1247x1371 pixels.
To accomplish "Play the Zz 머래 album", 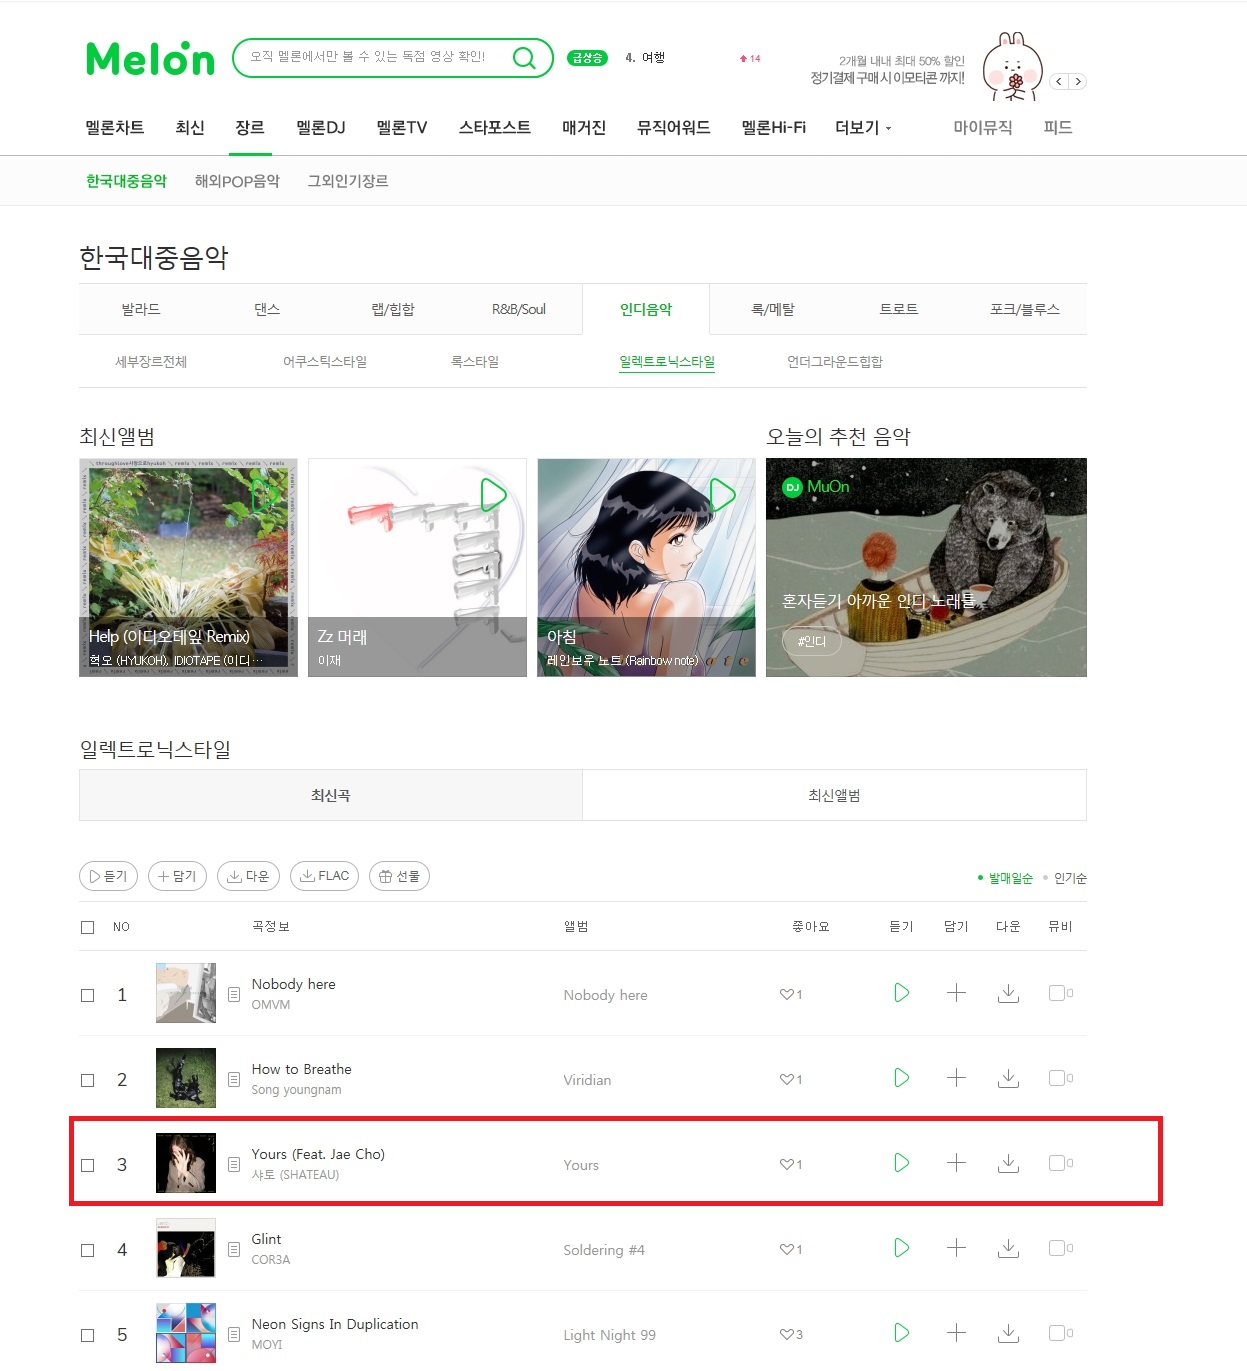I will pyautogui.click(x=494, y=495).
